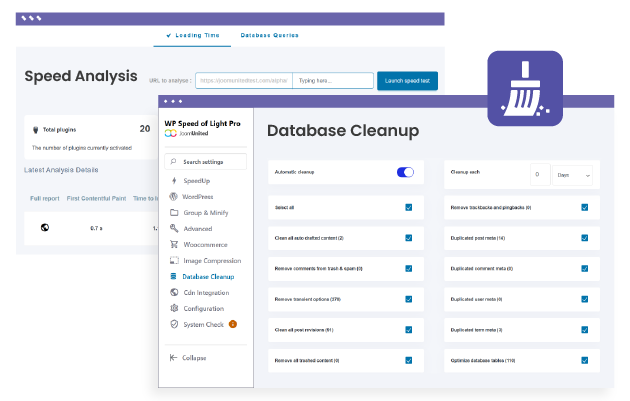Viewport: 630px width, 401px height.
Task: Click the System Check shield icon
Action: 174,324
